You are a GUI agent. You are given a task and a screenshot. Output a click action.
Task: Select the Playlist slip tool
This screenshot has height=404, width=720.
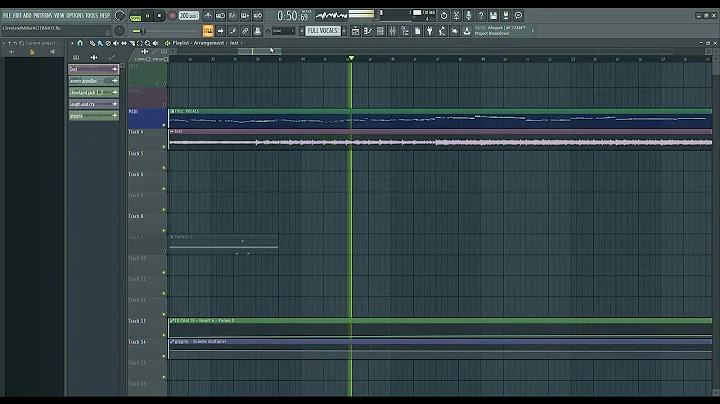coord(124,43)
